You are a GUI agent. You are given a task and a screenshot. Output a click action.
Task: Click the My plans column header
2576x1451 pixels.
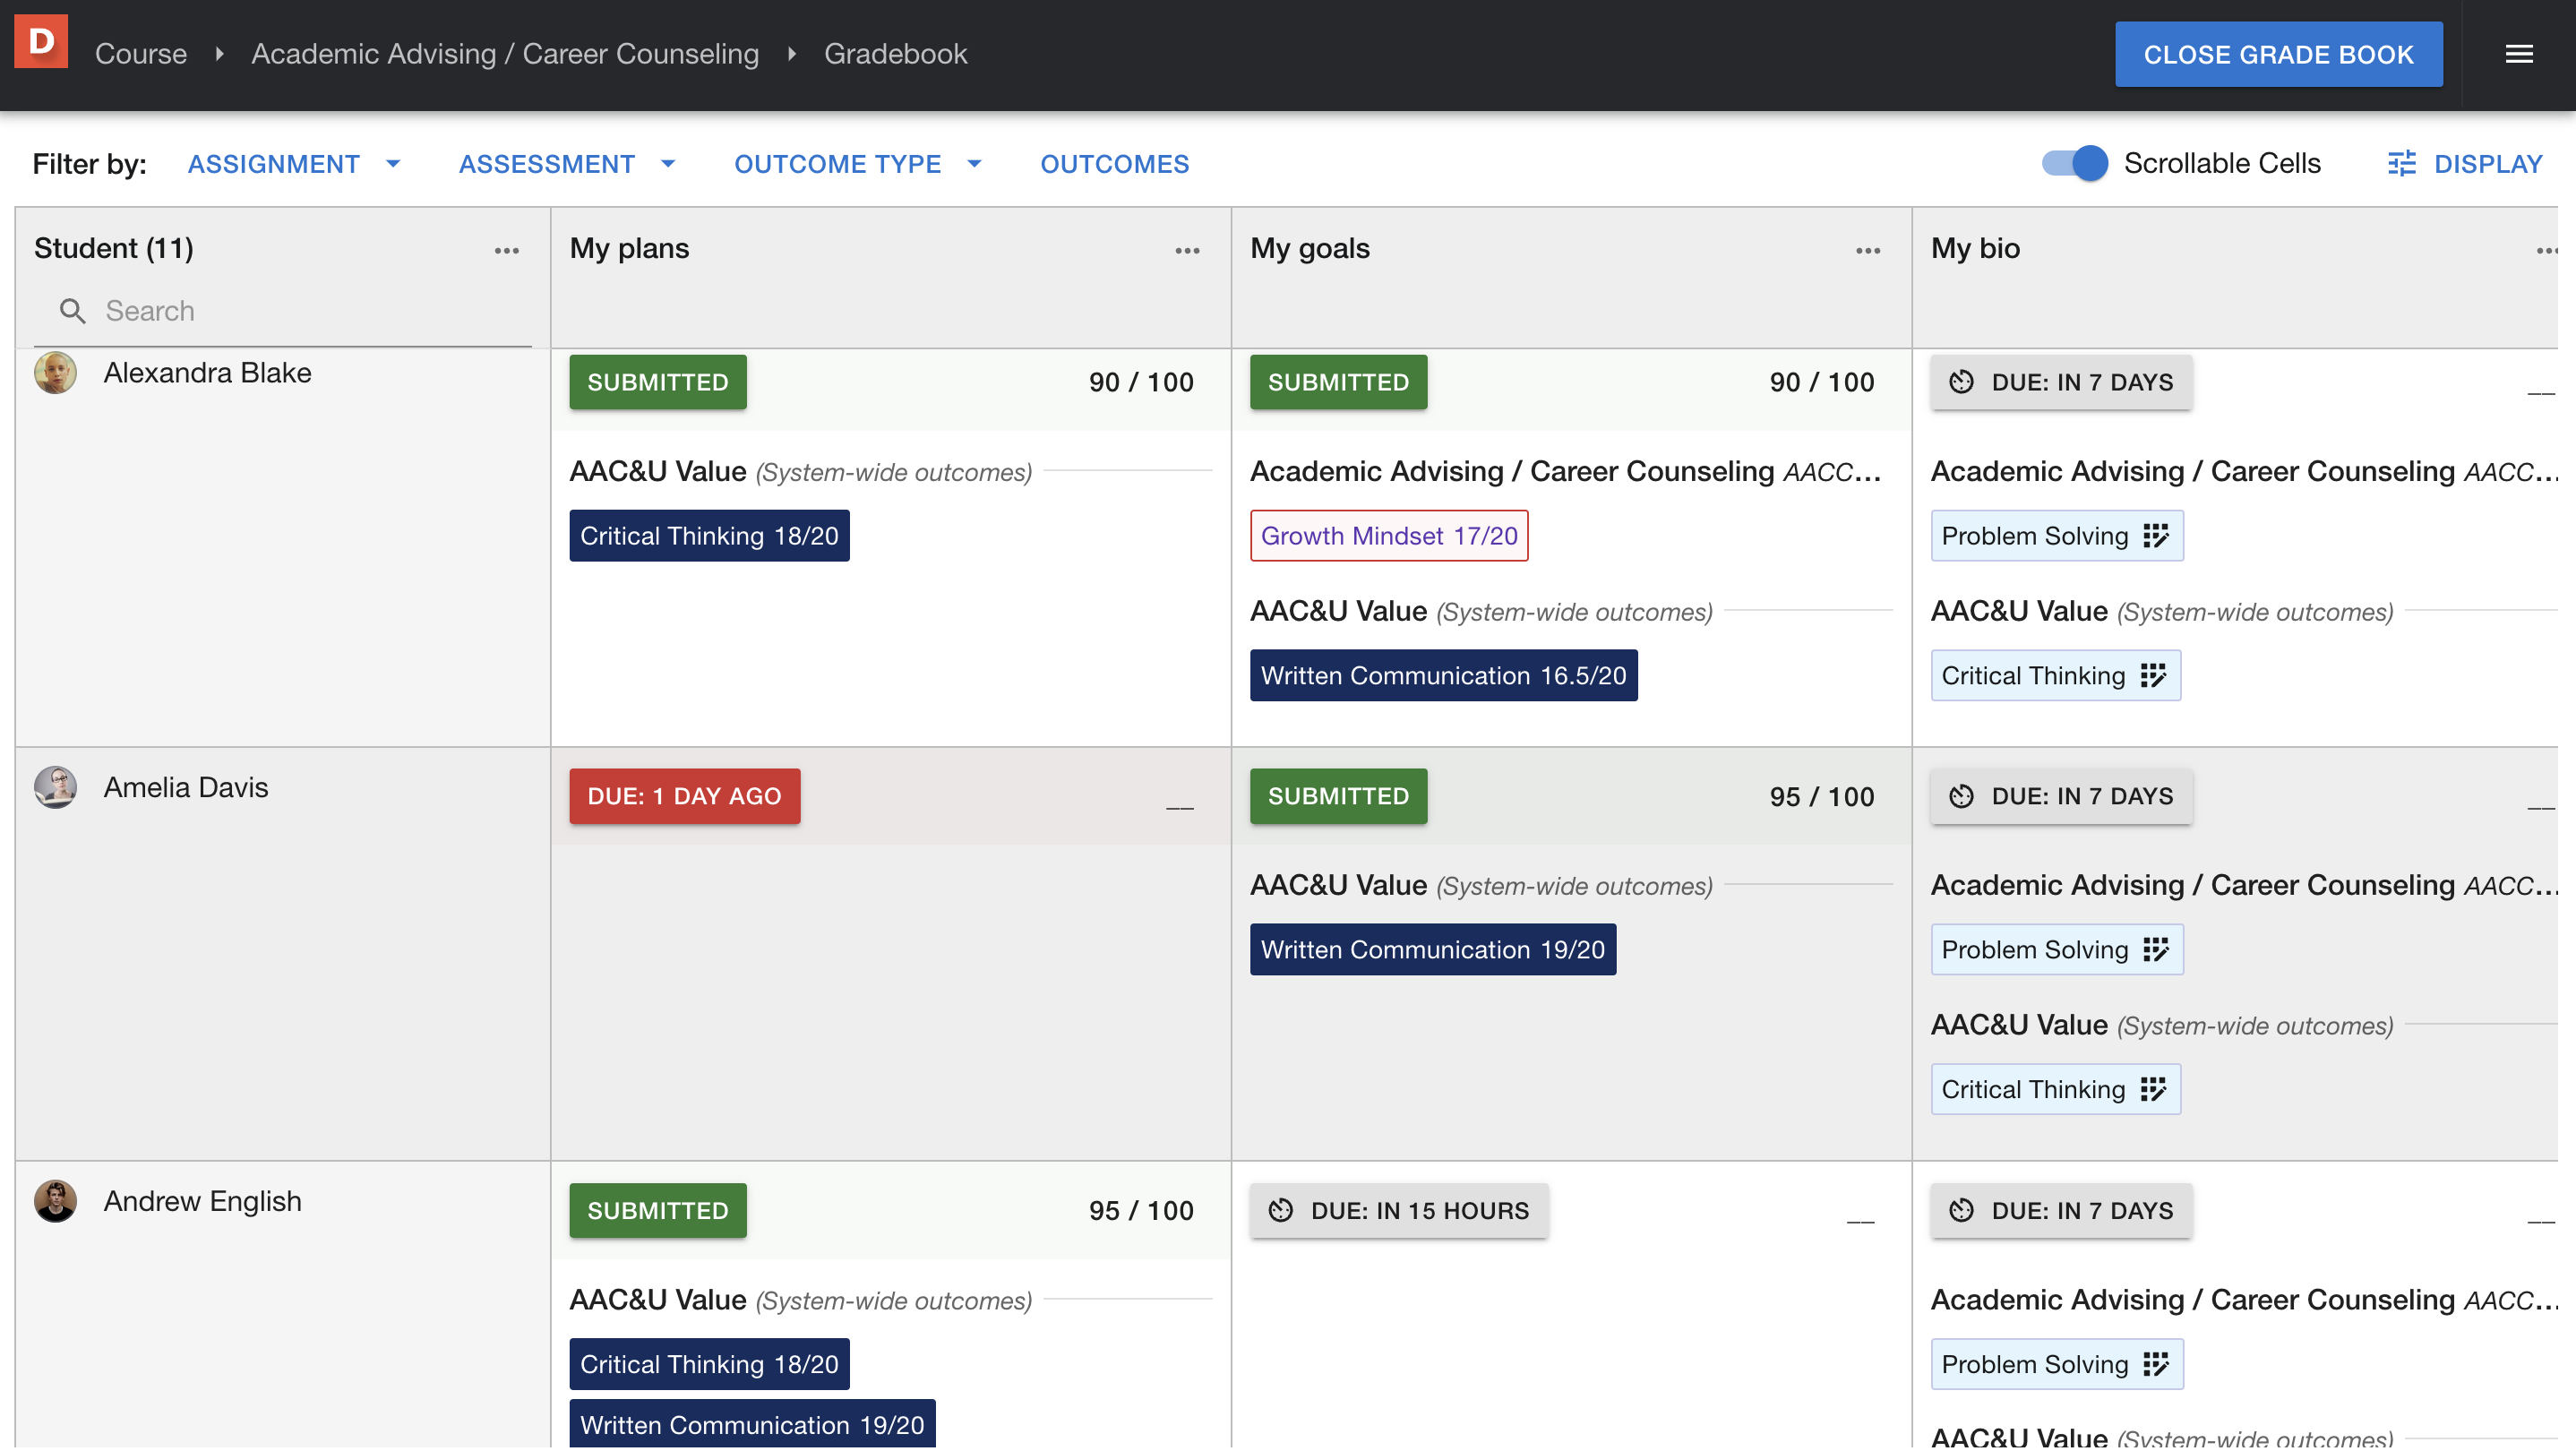(629, 248)
